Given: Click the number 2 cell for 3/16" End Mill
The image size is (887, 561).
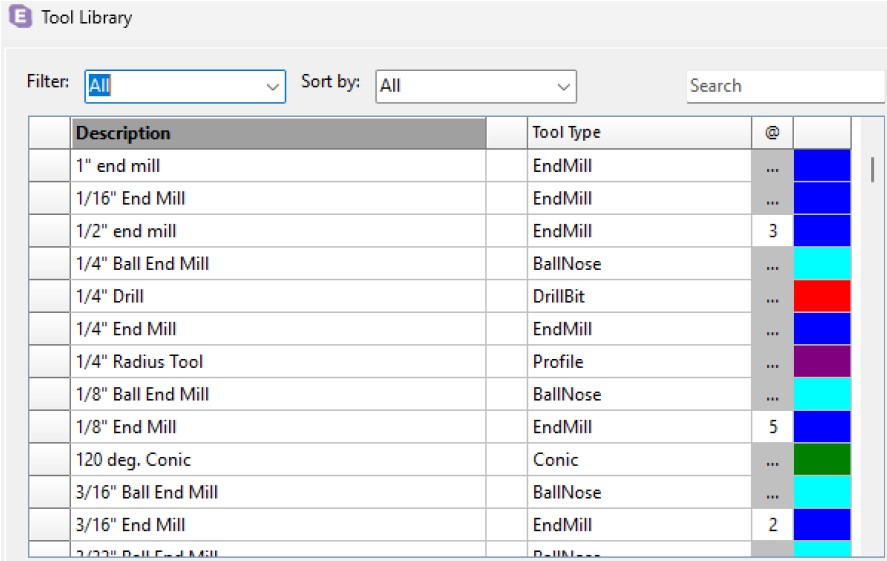Looking at the screenshot, I should click(x=772, y=525).
